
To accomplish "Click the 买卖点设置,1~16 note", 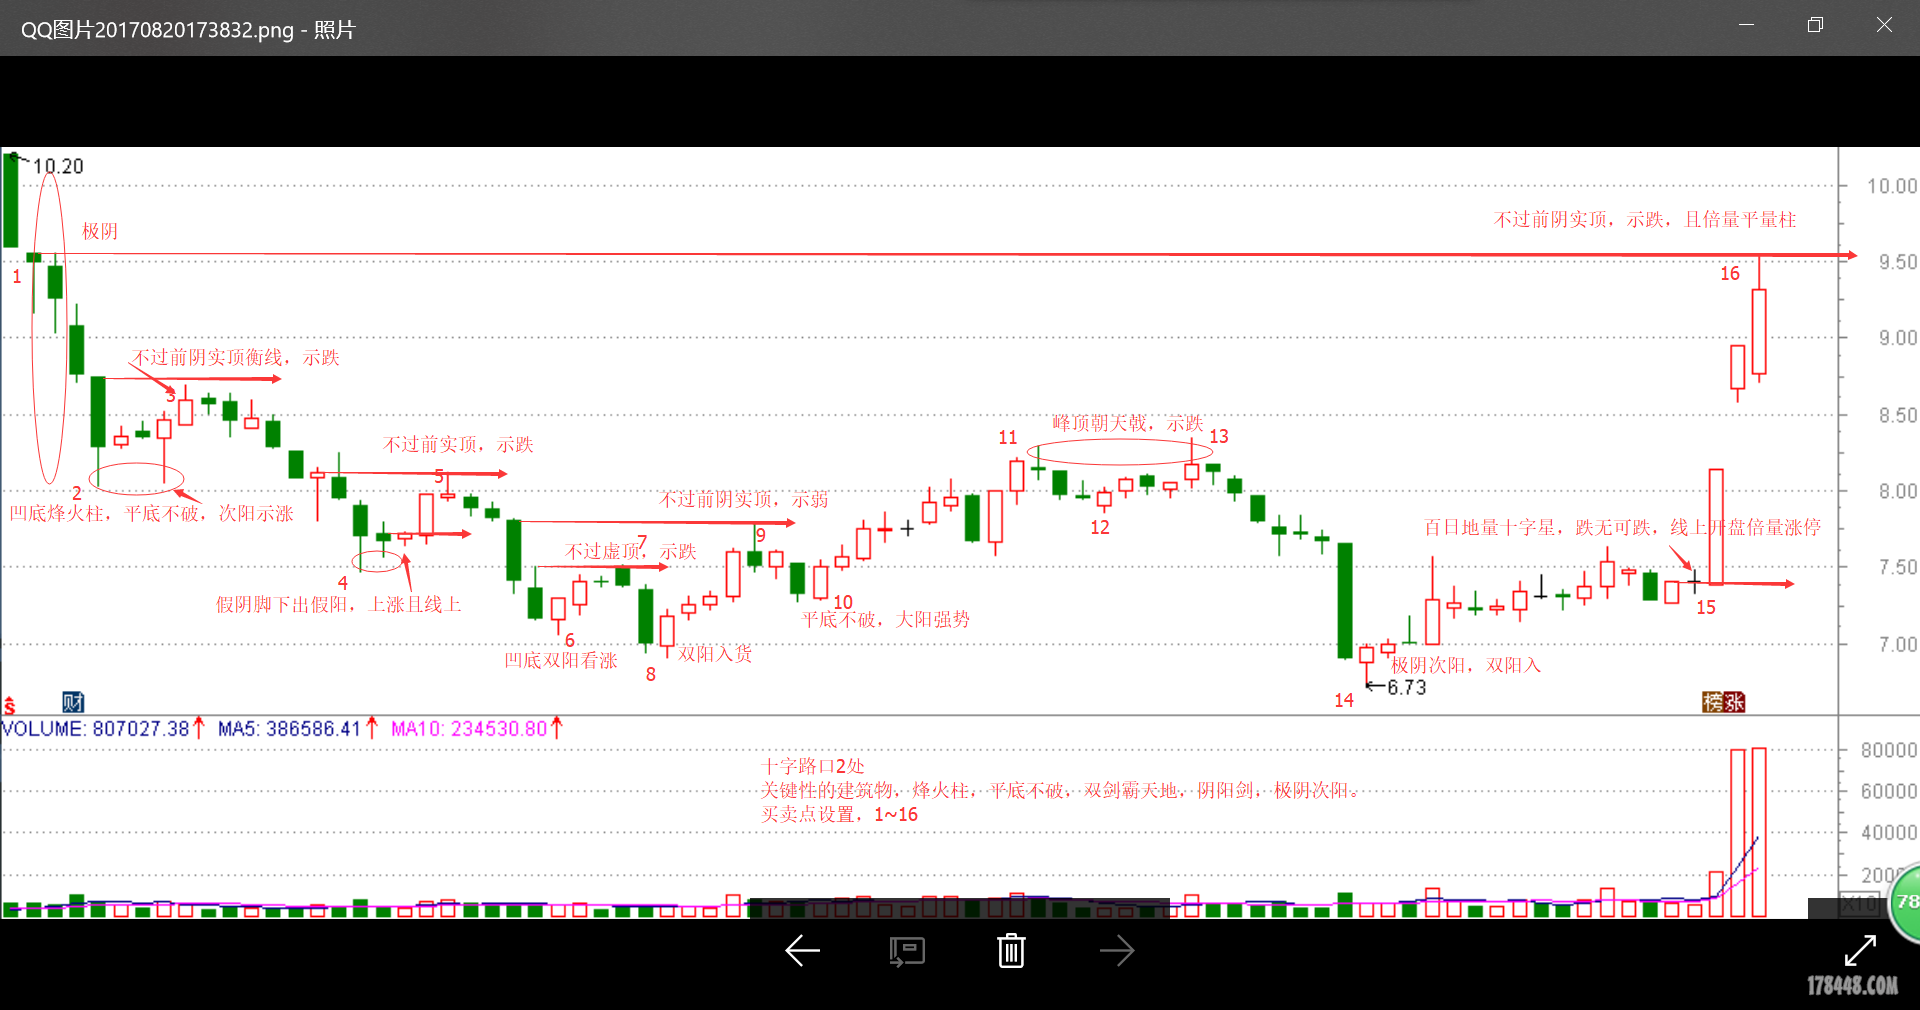I will point(839,814).
